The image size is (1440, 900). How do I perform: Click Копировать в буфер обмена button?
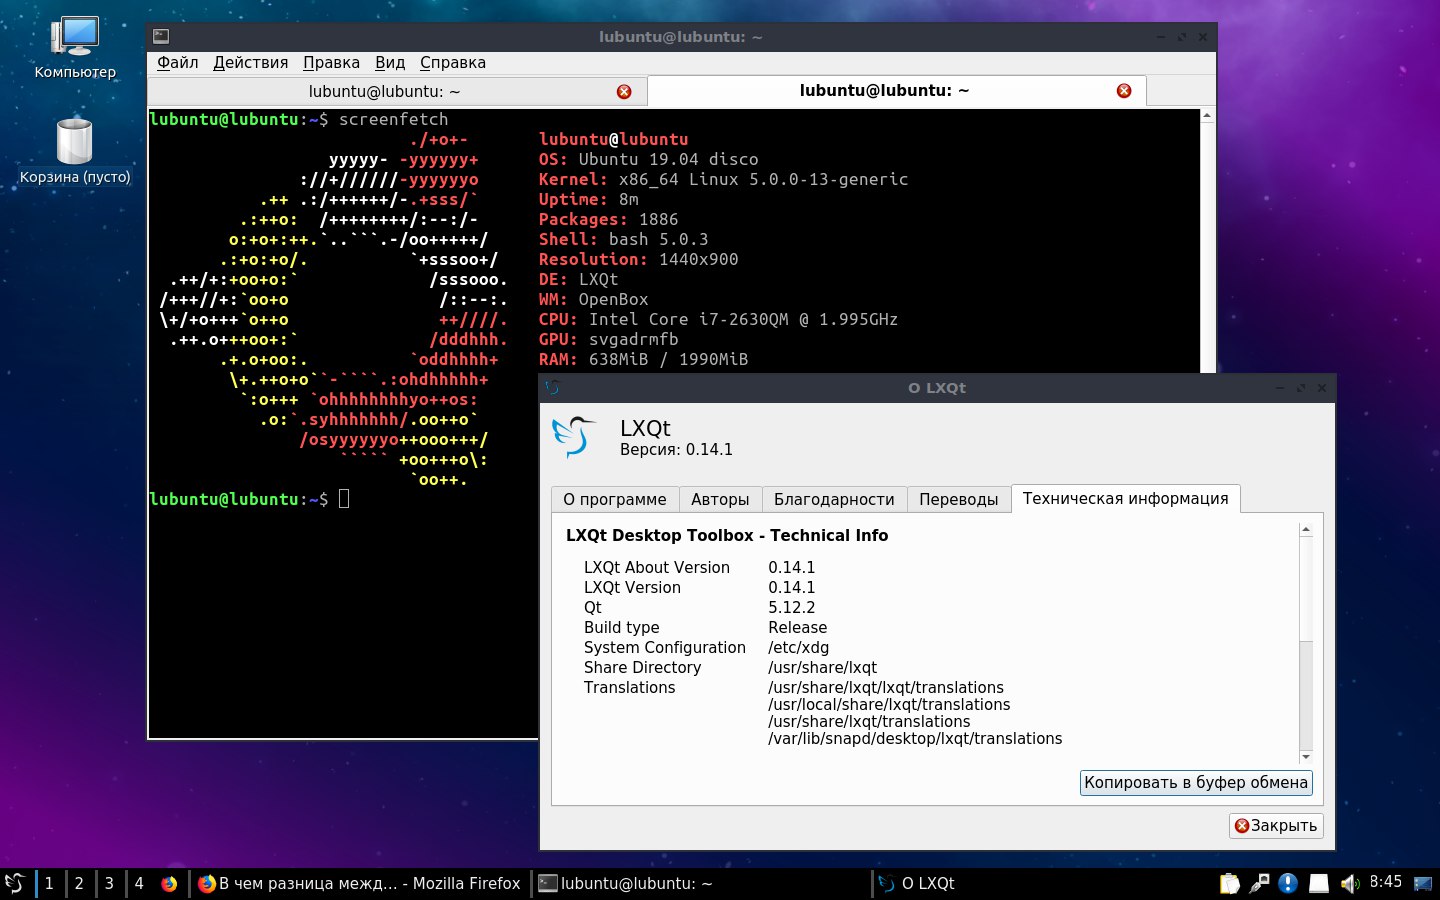1196,783
